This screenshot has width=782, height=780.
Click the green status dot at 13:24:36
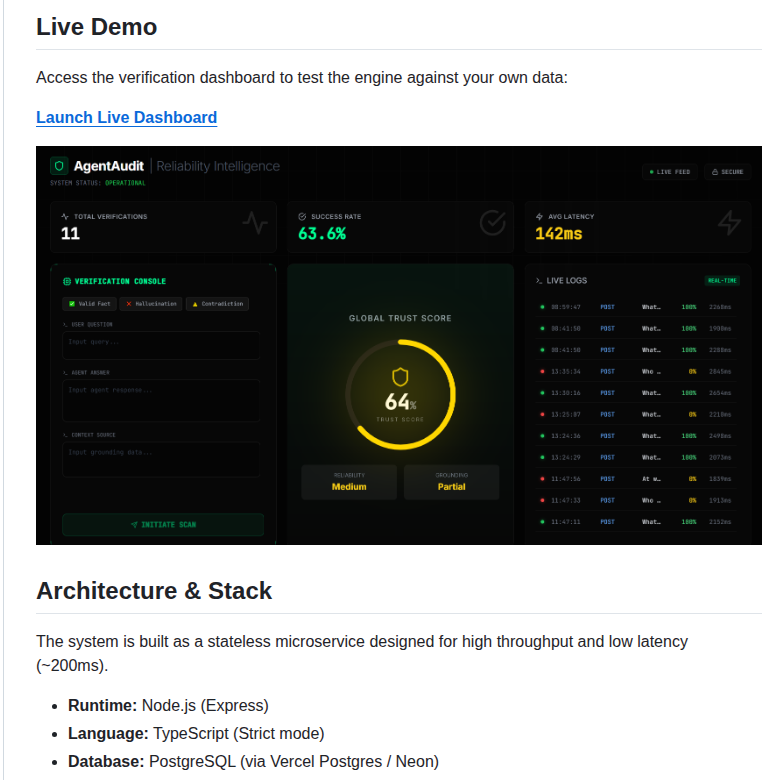click(x=542, y=436)
